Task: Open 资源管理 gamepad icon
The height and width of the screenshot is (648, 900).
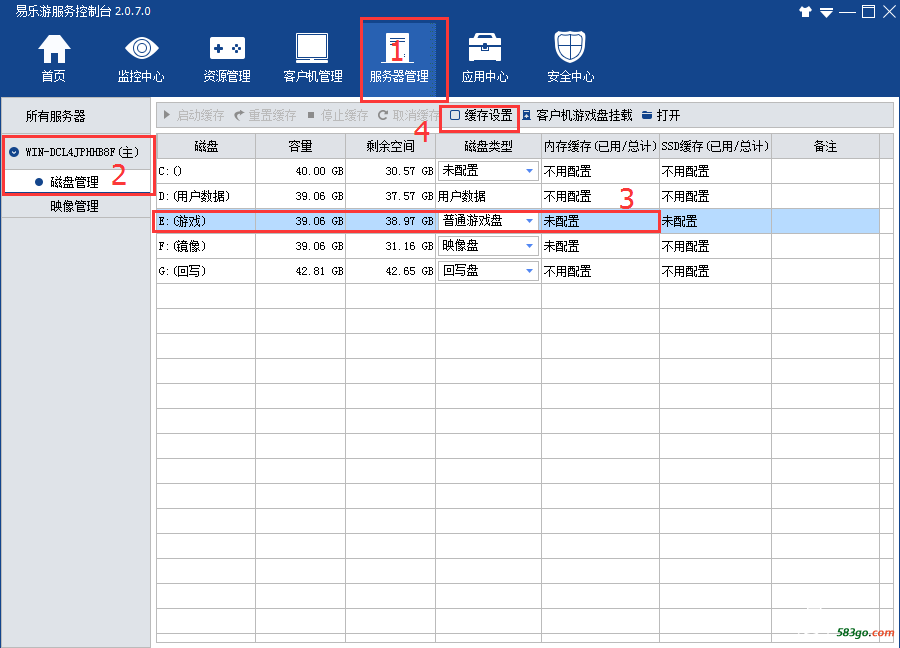Action: click(x=226, y=57)
